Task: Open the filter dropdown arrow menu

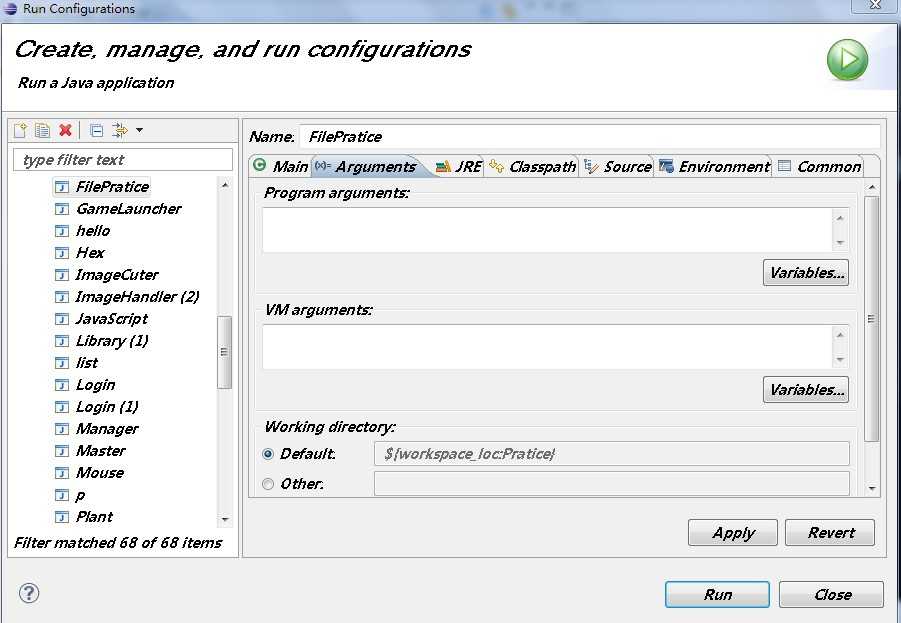Action: [x=139, y=130]
